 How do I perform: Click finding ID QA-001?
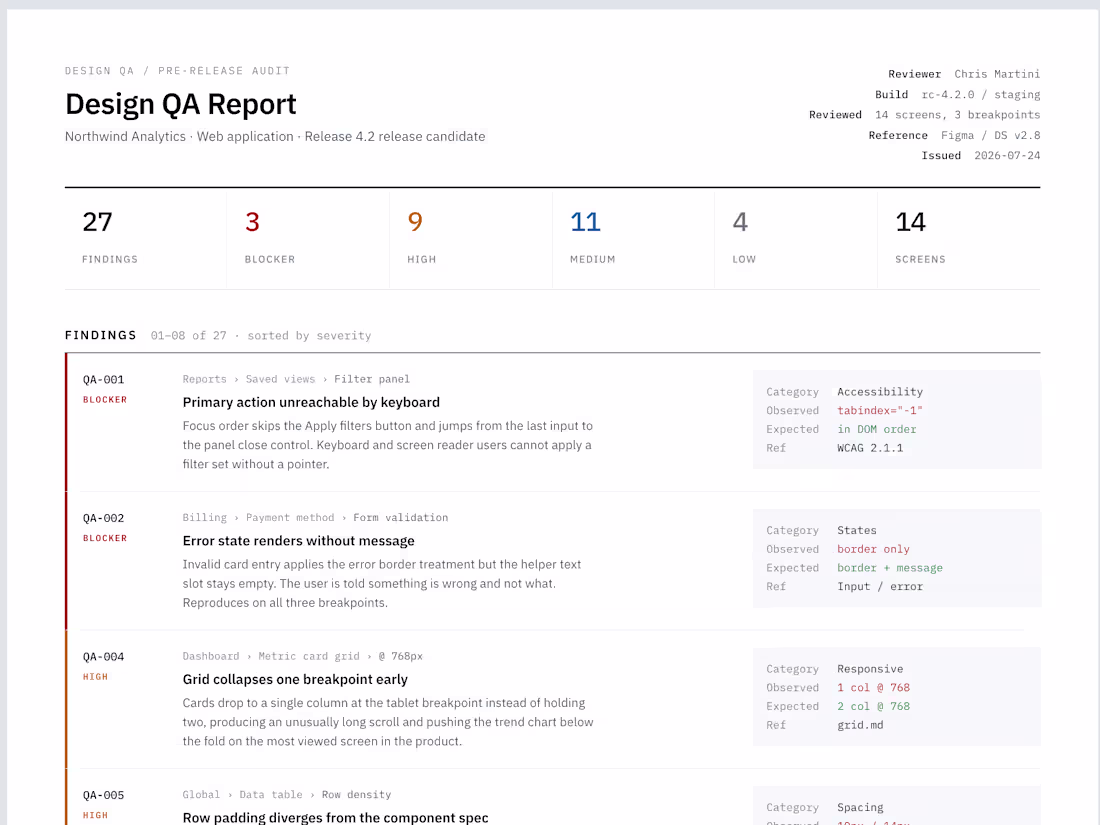point(103,380)
